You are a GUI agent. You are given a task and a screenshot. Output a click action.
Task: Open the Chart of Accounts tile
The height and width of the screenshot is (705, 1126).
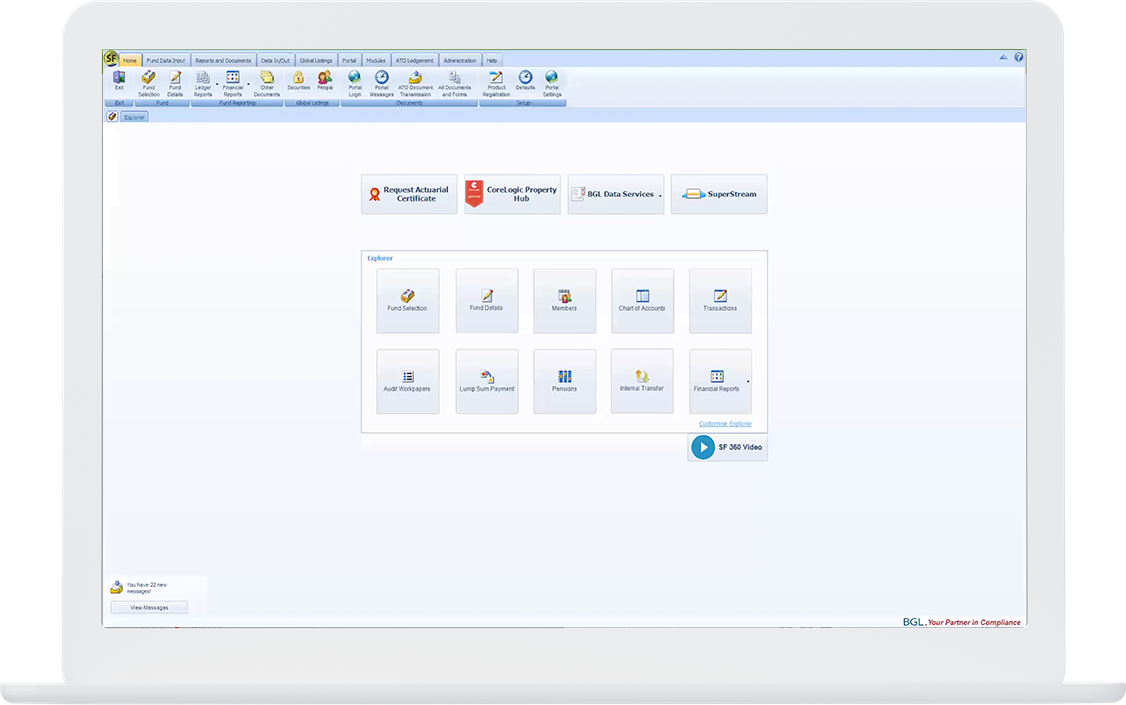(x=642, y=300)
